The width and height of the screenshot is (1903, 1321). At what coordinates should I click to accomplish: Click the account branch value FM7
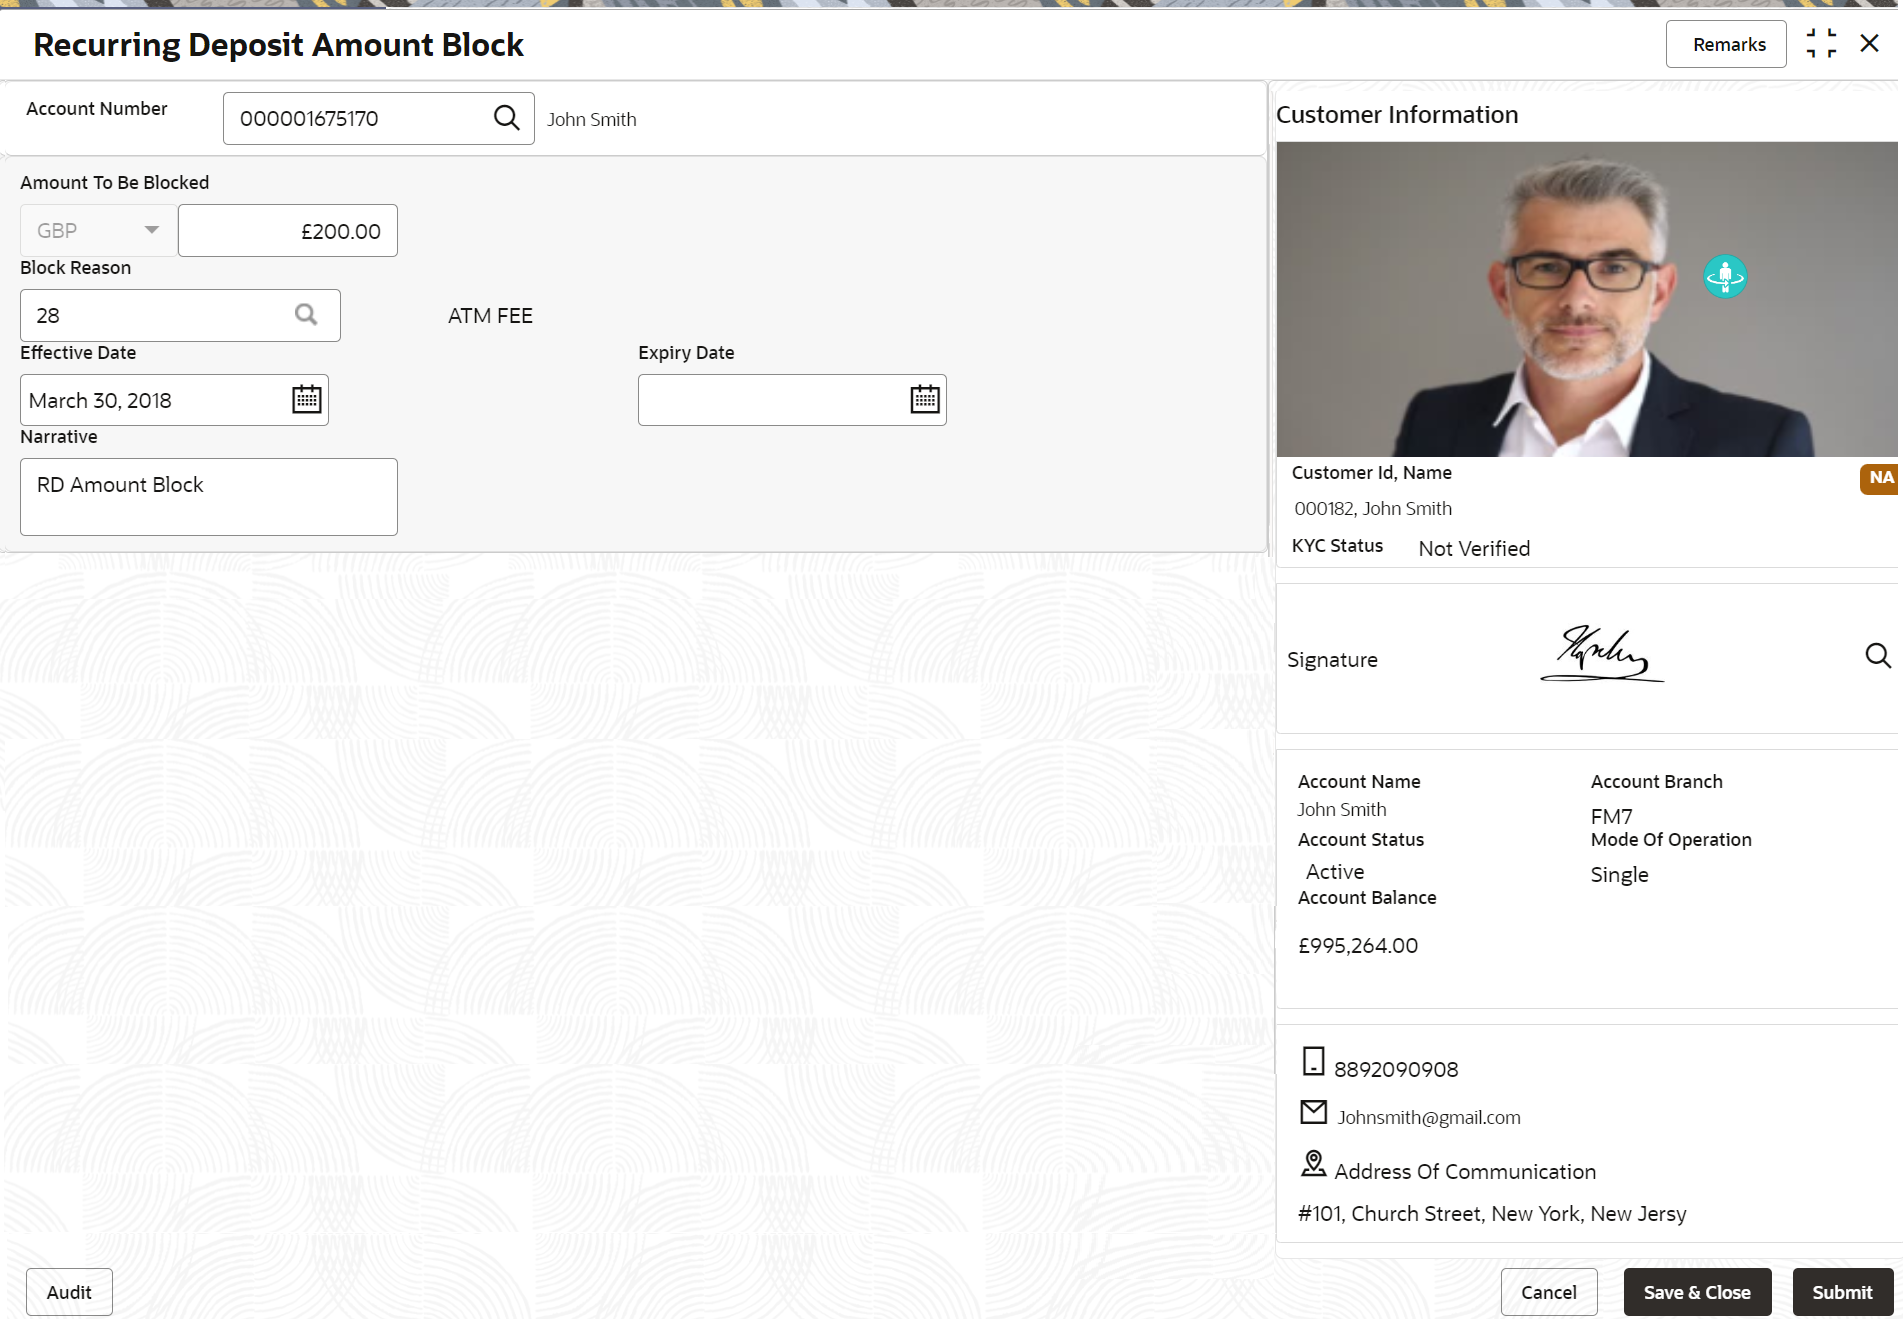[1611, 816]
